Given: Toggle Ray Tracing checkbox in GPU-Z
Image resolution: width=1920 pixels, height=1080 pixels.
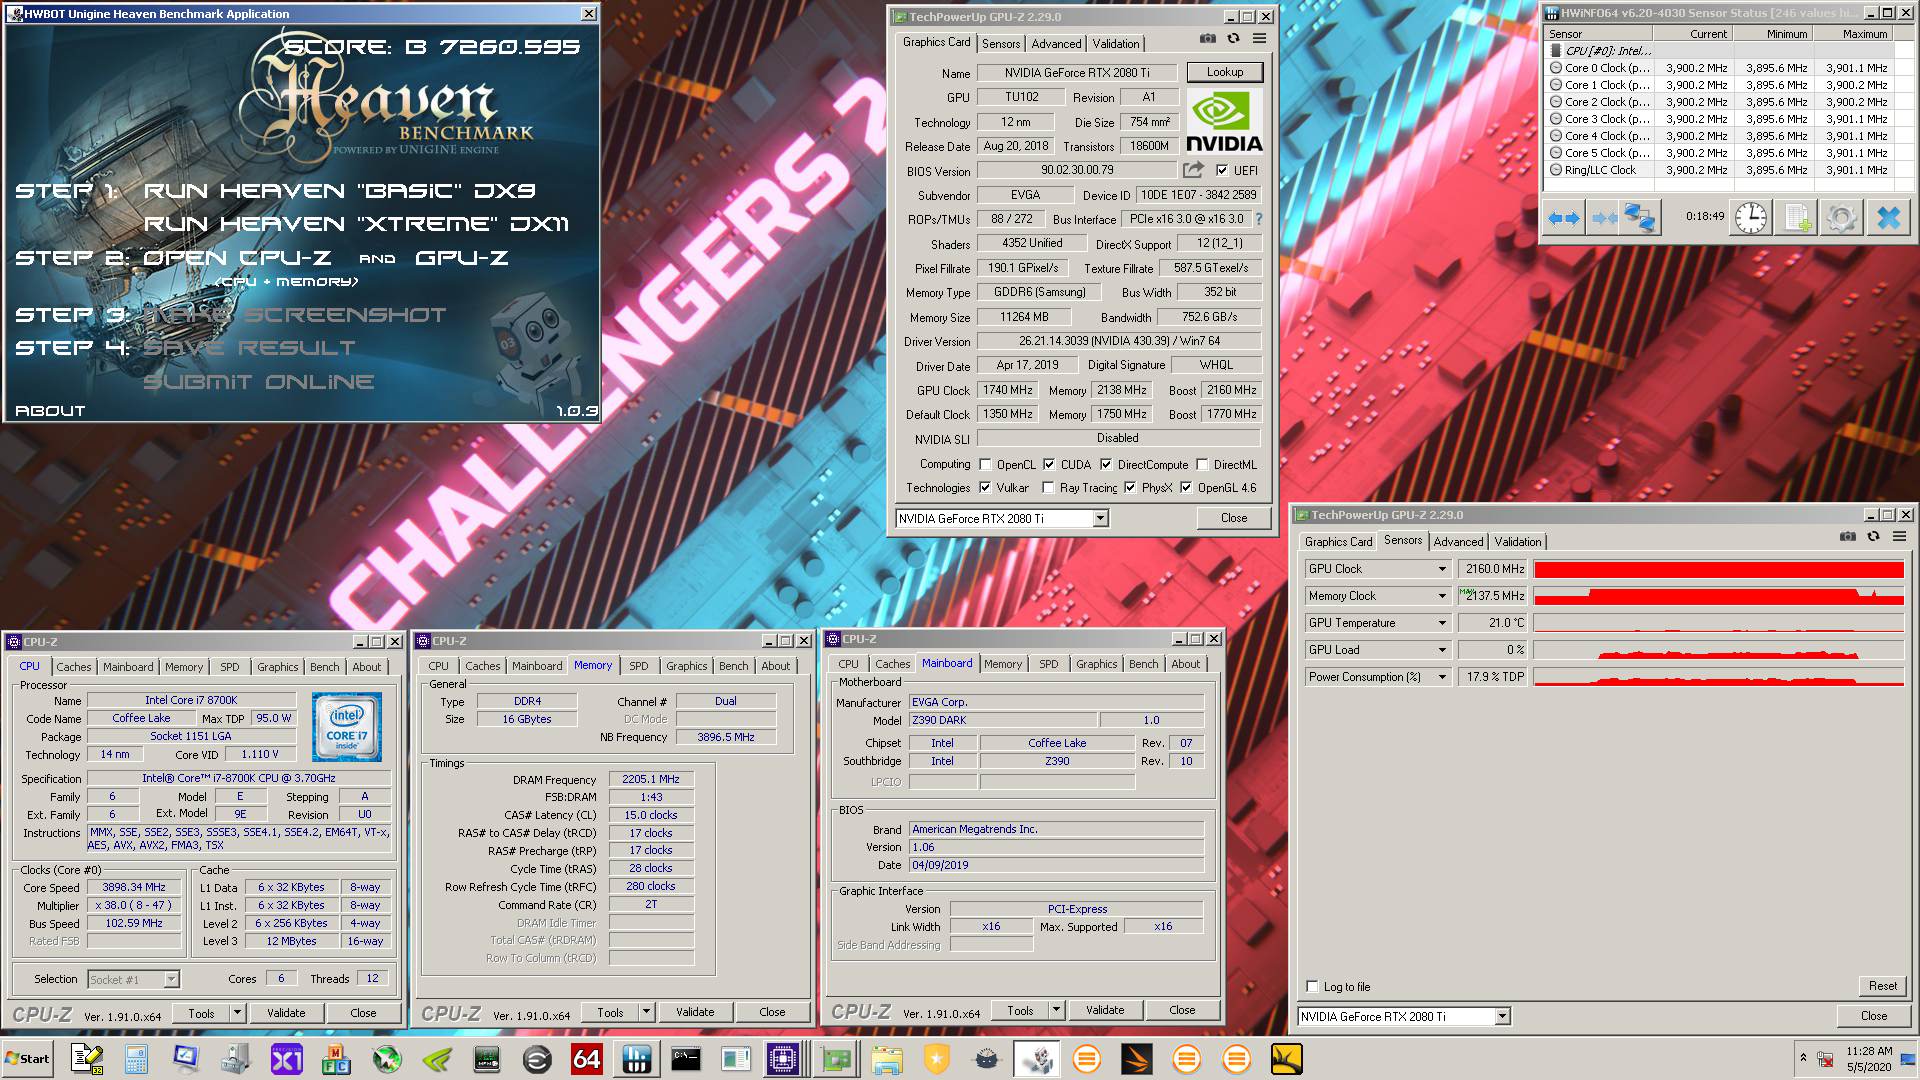Looking at the screenshot, I should pos(1048,488).
